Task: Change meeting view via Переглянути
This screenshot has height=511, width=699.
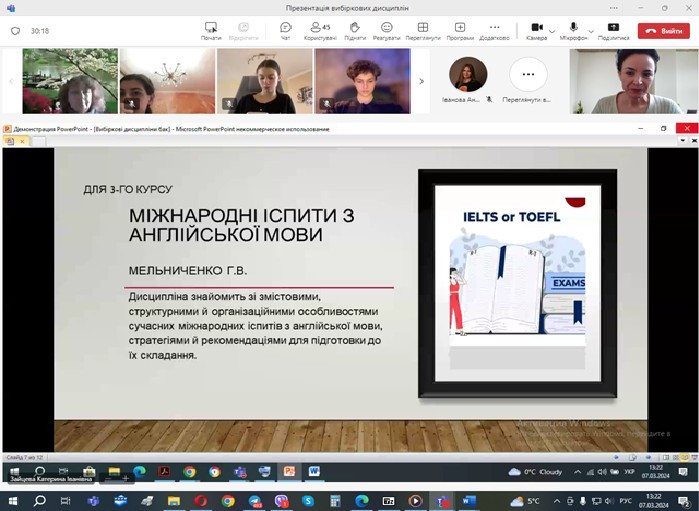Action: 422,30
